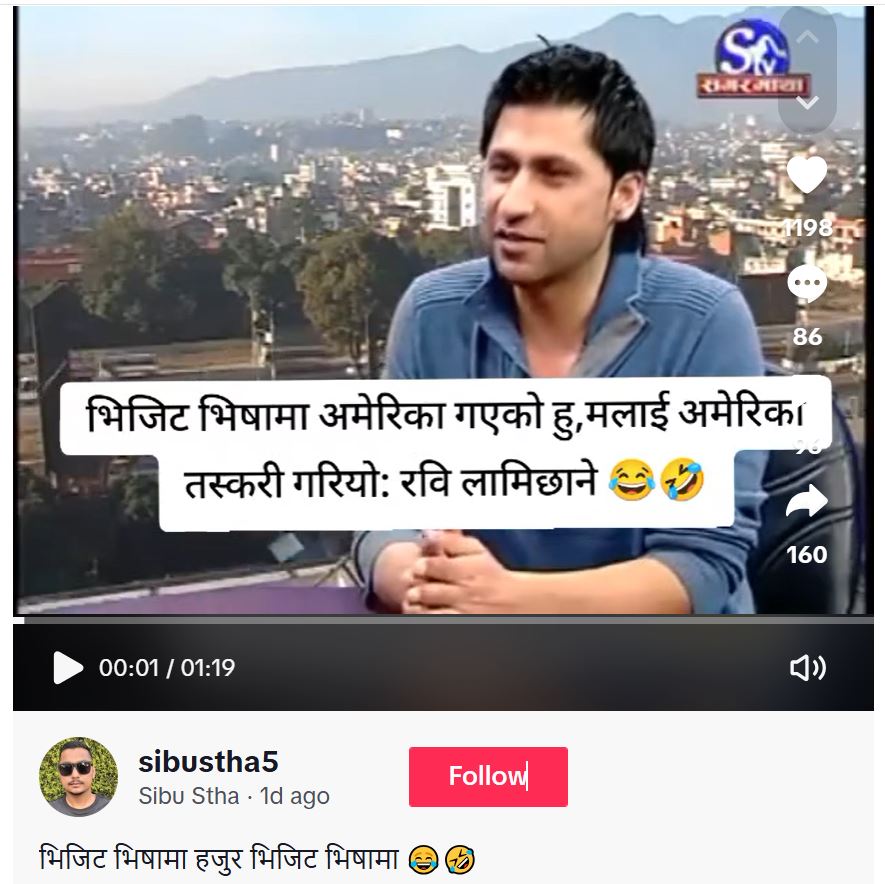The height and width of the screenshot is (884, 885).
Task: Click the 160 shares count
Action: (807, 554)
